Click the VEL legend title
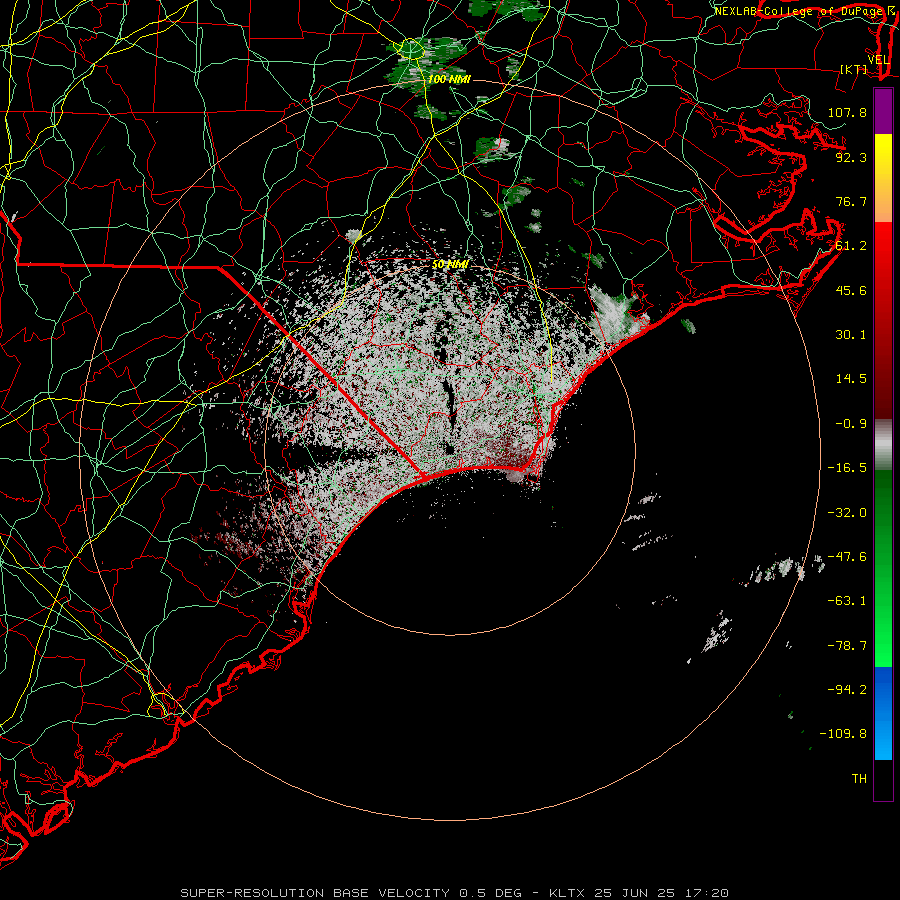Screen dimensions: 900x900 point(878,60)
